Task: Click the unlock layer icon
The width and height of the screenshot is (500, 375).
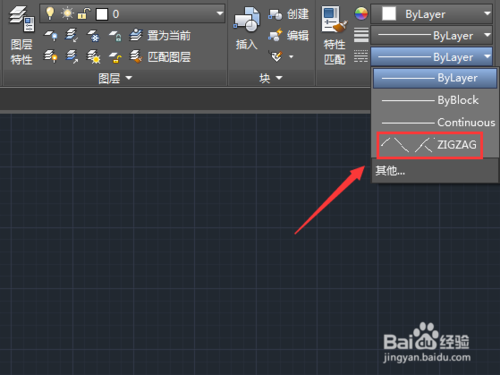Action: point(115,57)
